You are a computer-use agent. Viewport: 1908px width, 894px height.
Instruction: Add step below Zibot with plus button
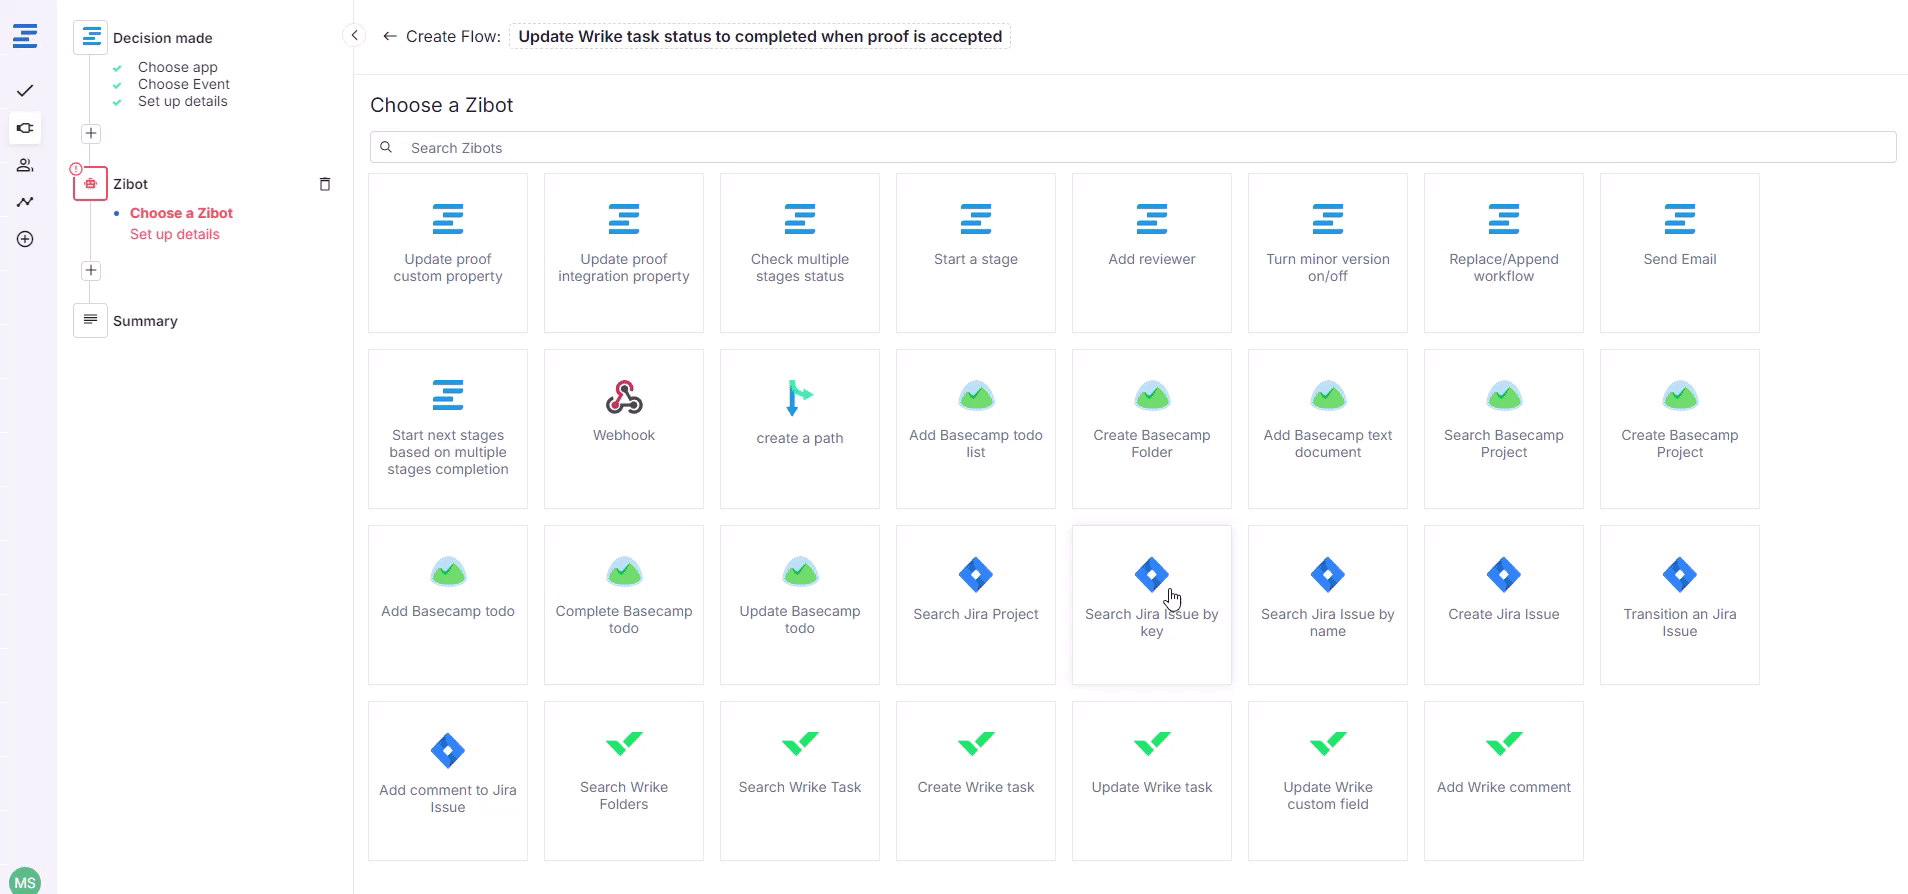91,270
